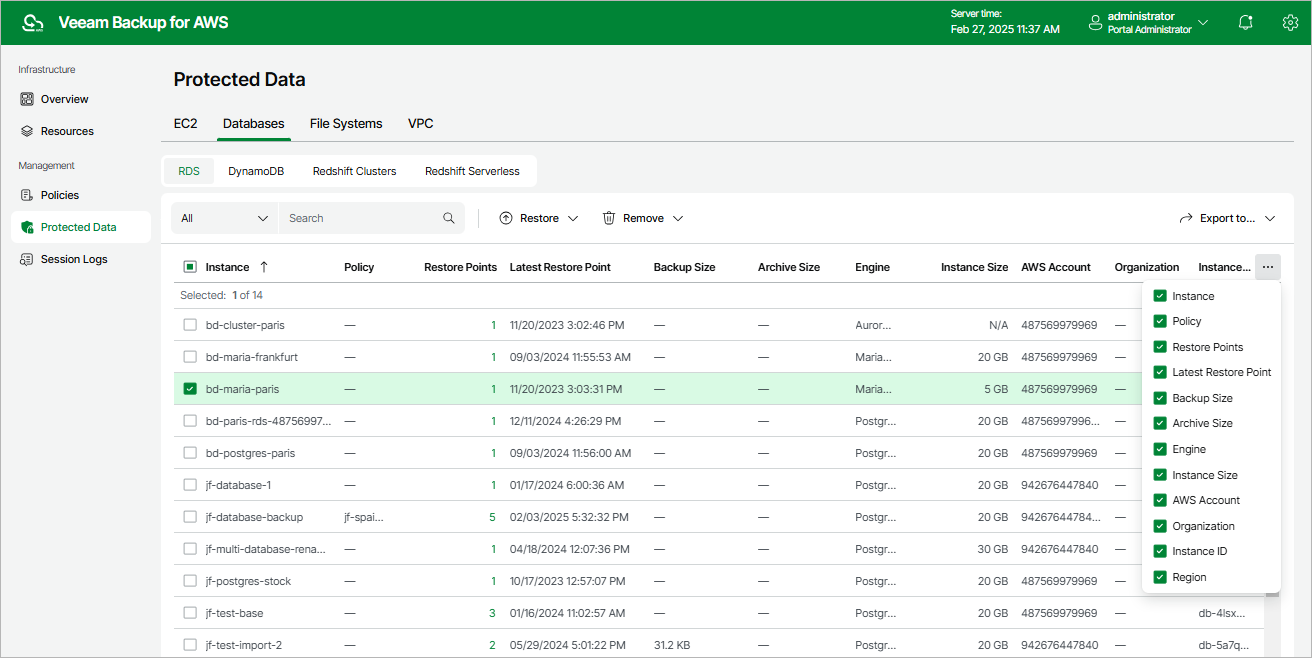
Task: Open Session Logs in the sidebar
Action: coord(73,259)
